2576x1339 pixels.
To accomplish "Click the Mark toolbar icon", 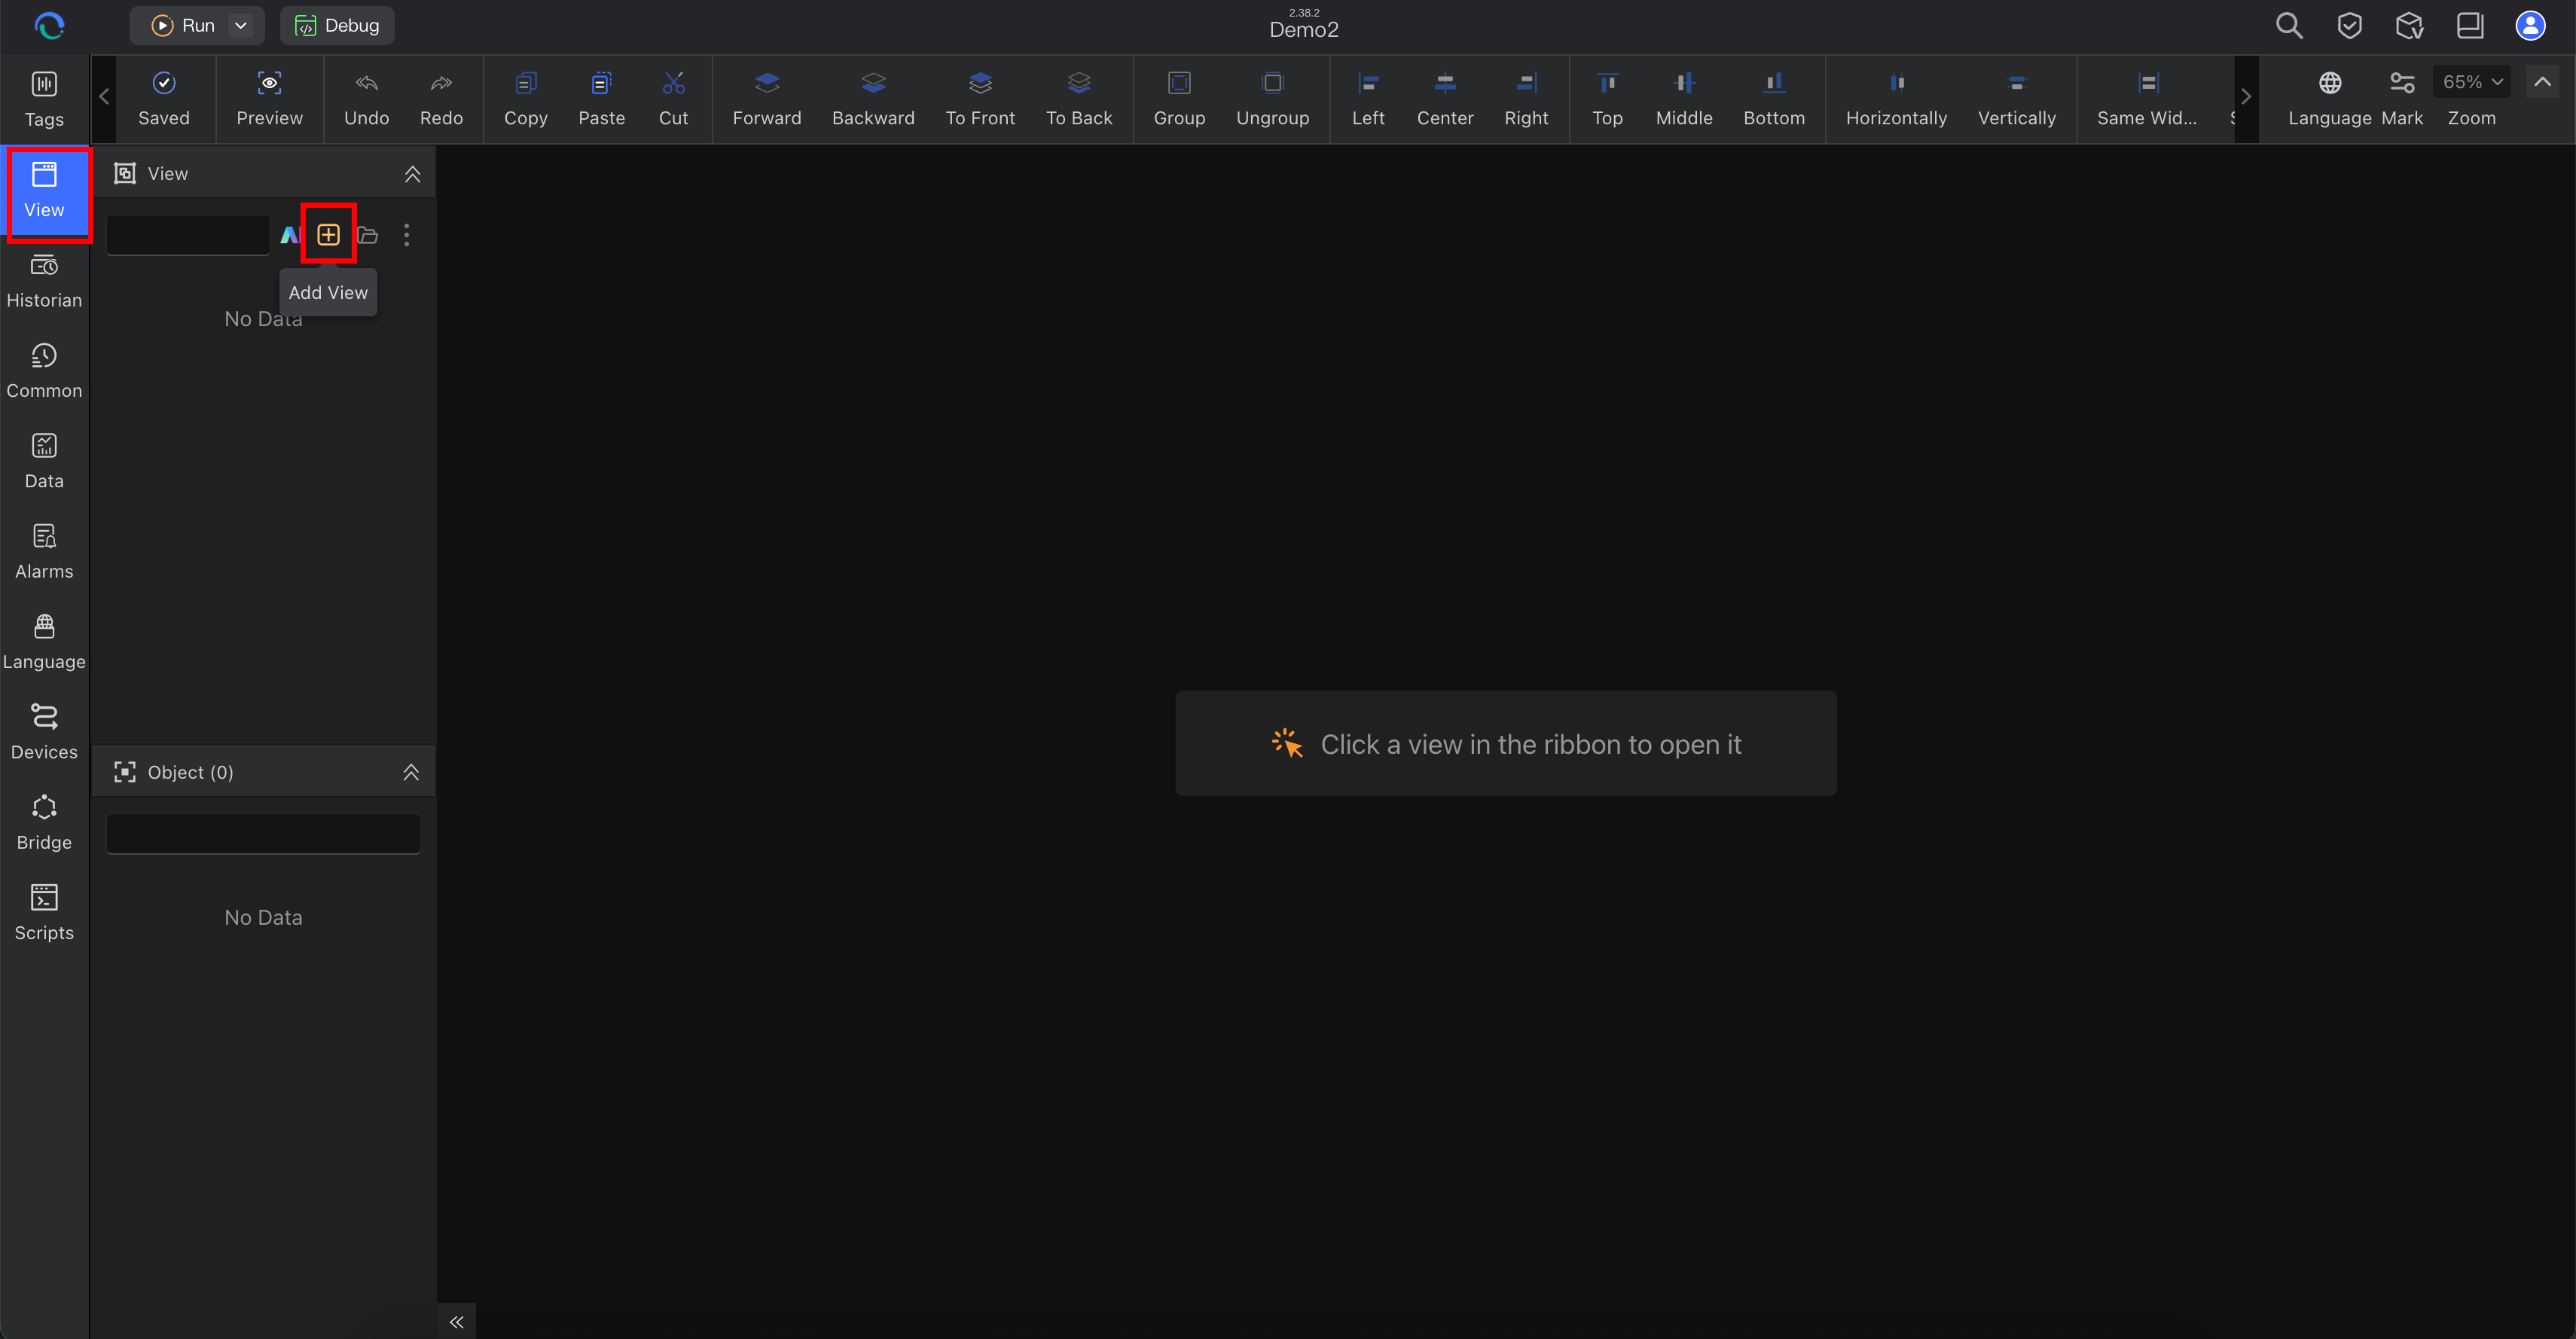I will click(x=2401, y=83).
